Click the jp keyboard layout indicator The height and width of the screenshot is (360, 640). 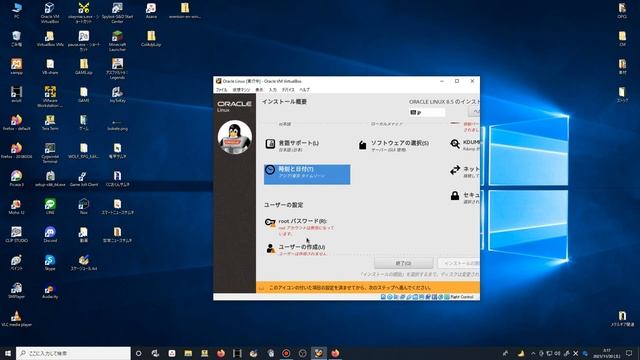[x=427, y=112]
